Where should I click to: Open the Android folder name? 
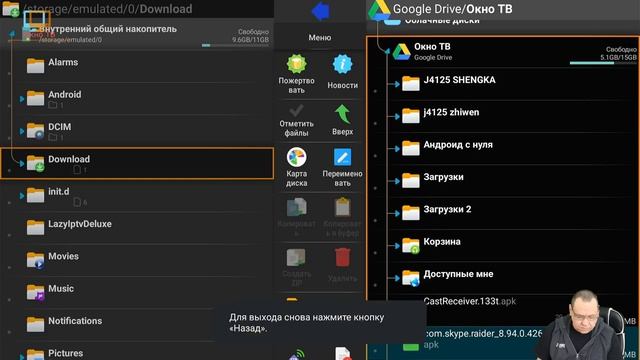coord(64,94)
